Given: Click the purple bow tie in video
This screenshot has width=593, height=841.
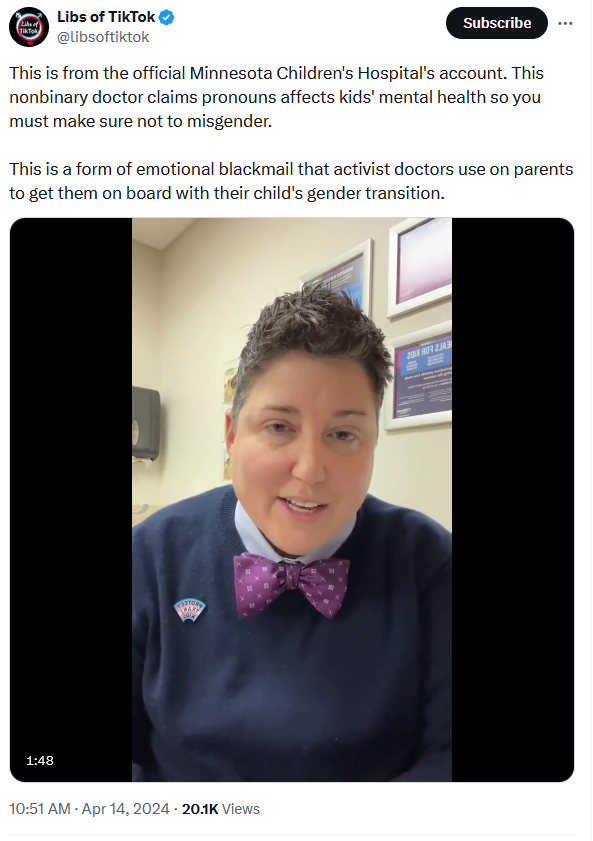Looking at the screenshot, I should pos(292,585).
